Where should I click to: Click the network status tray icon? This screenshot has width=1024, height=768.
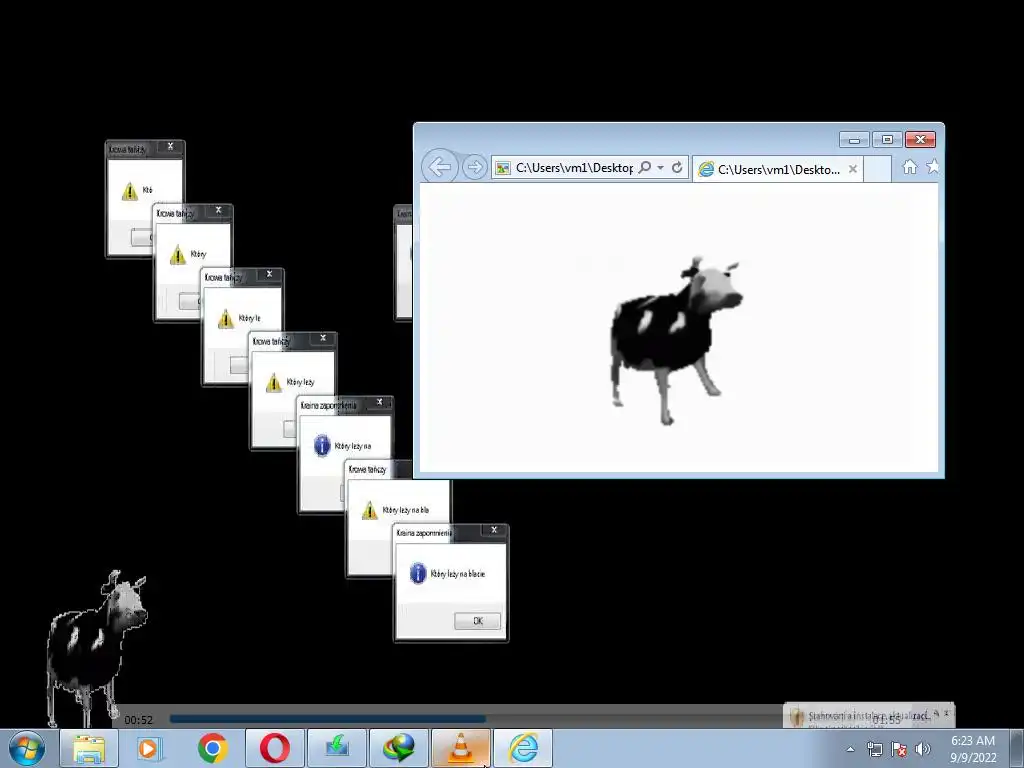click(x=874, y=749)
